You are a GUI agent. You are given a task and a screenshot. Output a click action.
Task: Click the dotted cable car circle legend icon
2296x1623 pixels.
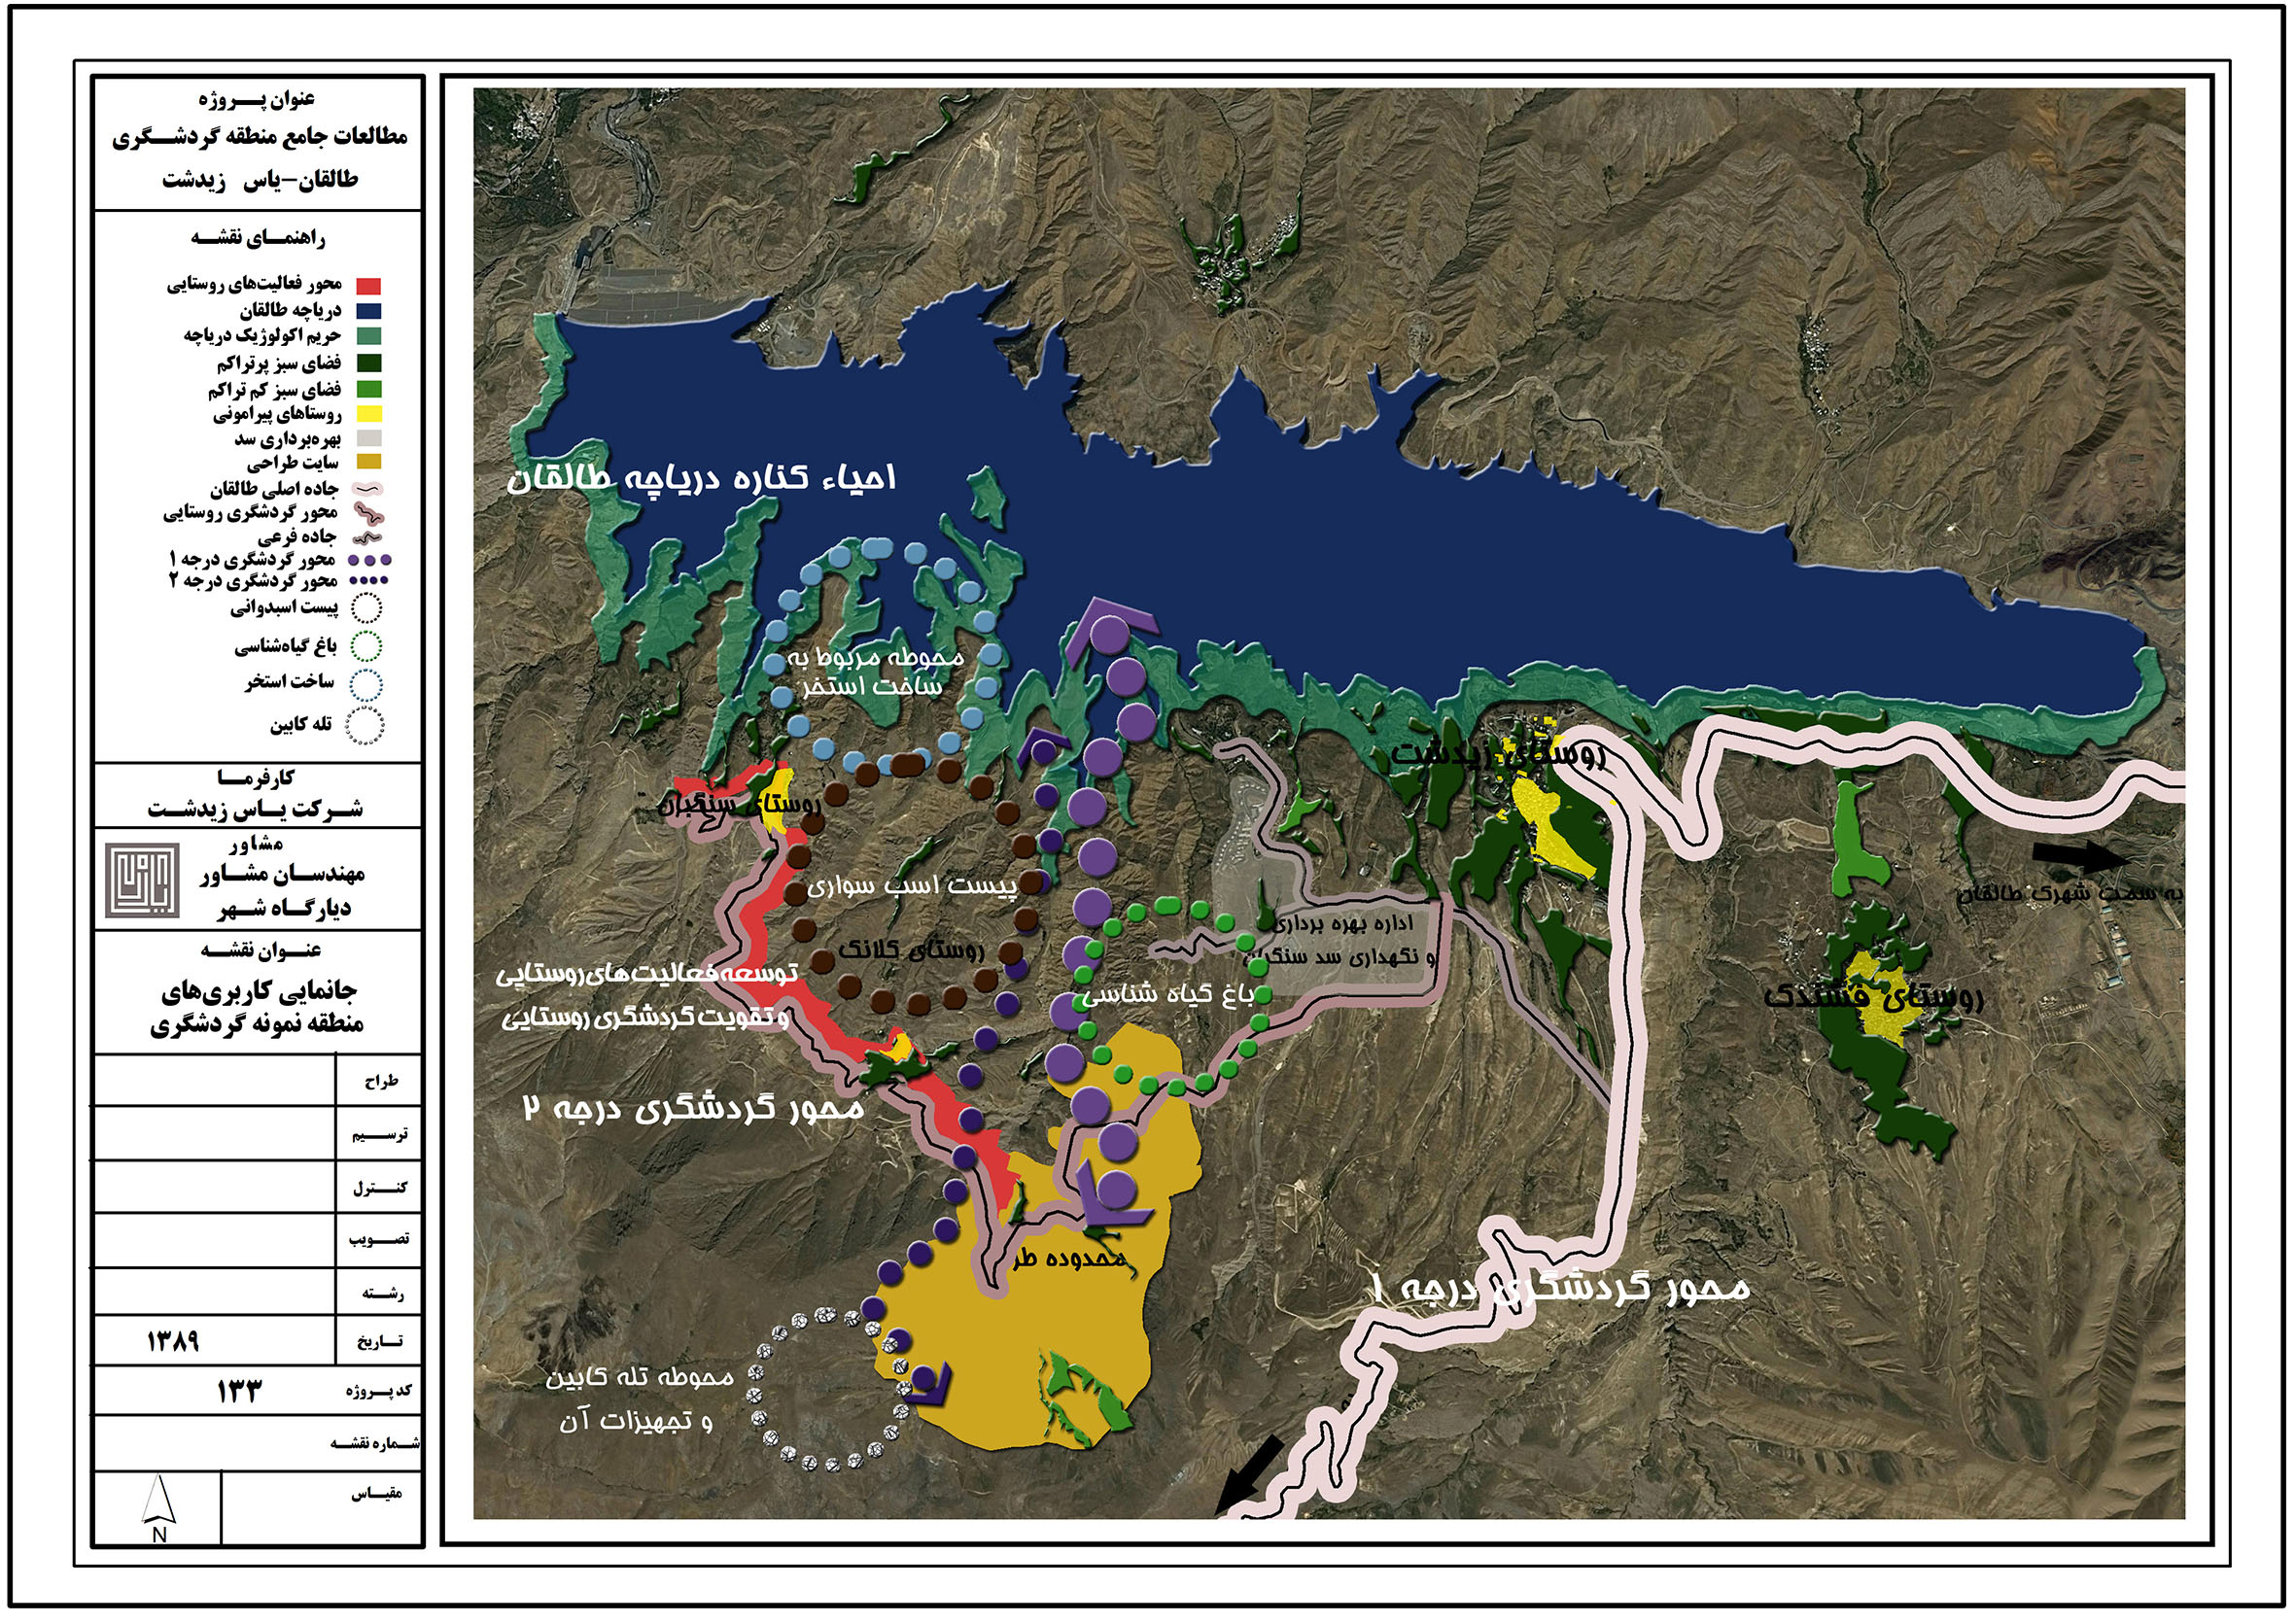365,726
